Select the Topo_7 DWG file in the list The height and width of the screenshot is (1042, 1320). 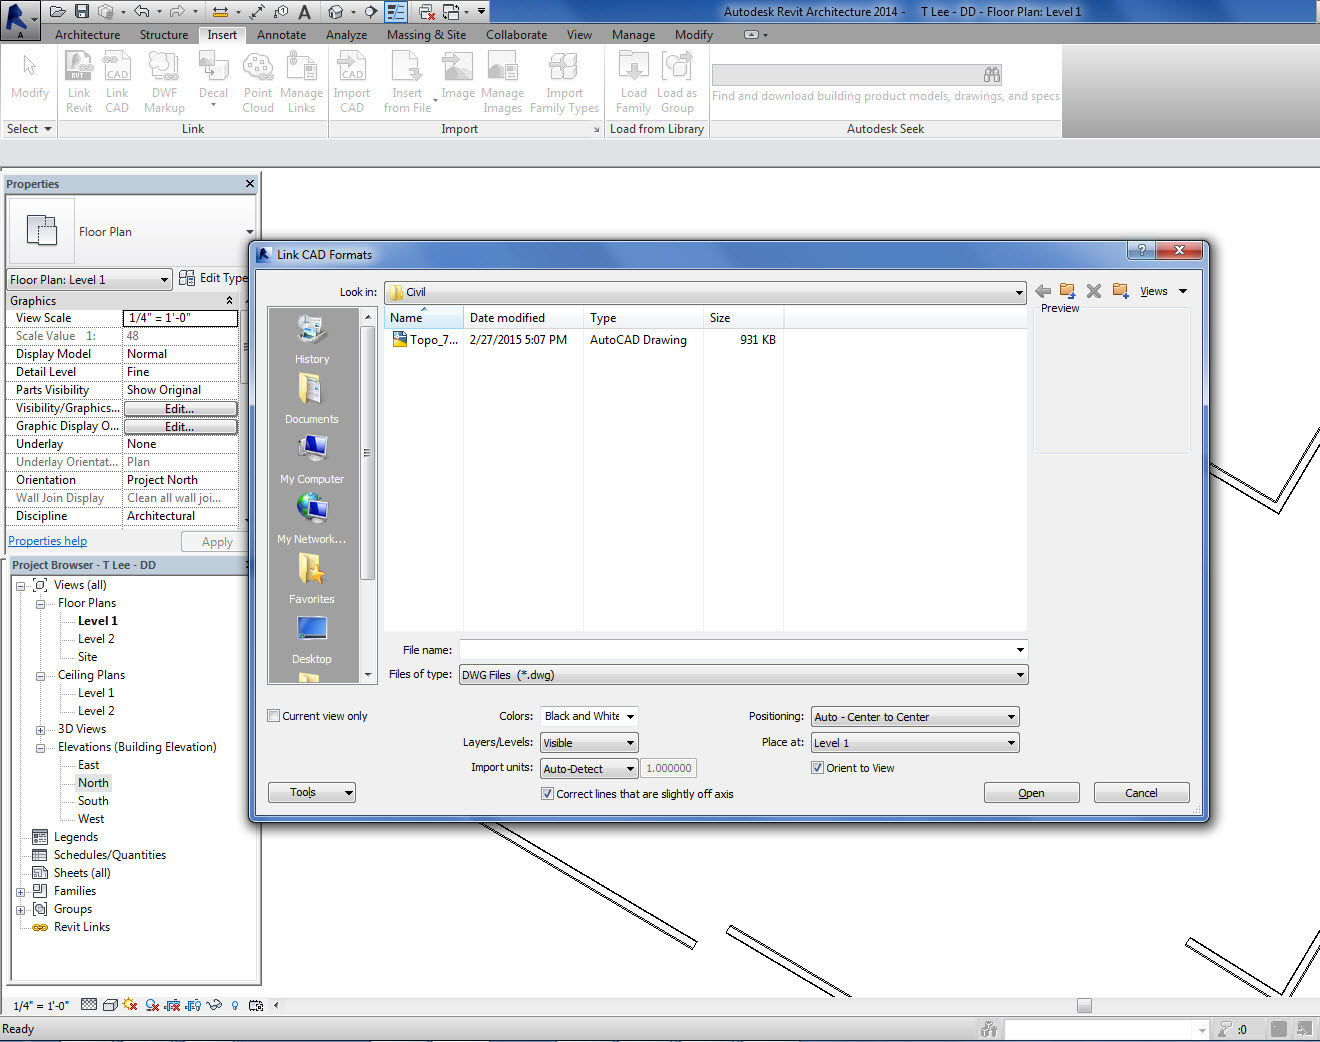click(x=425, y=340)
